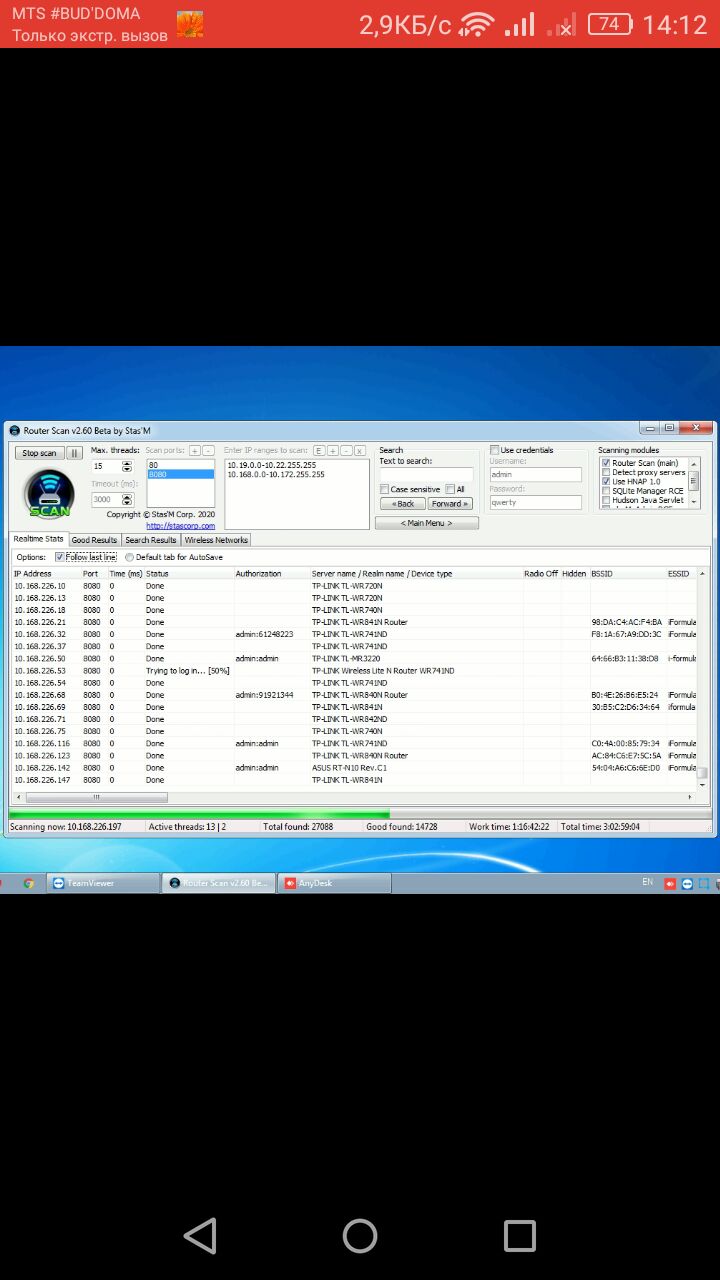Enable SQLite Manager RCE module
The height and width of the screenshot is (1280, 720).
[x=606, y=491]
